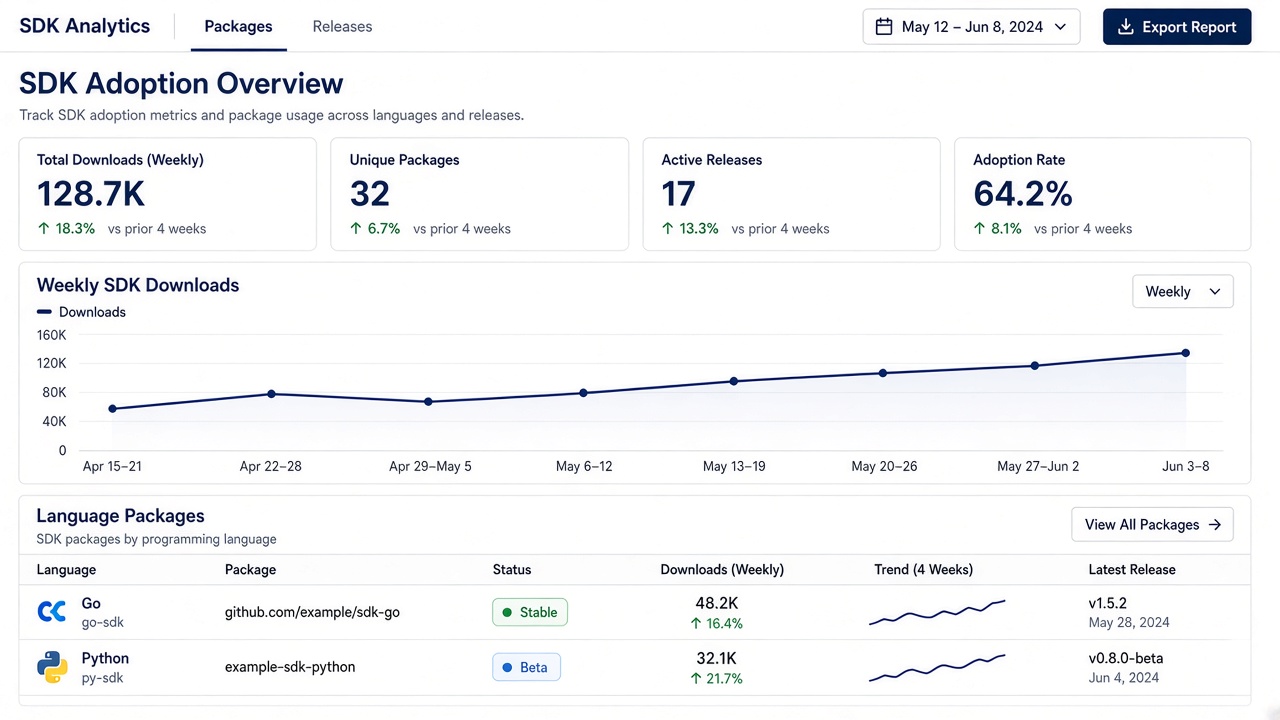Click the Beta status badge for Python

tap(526, 667)
